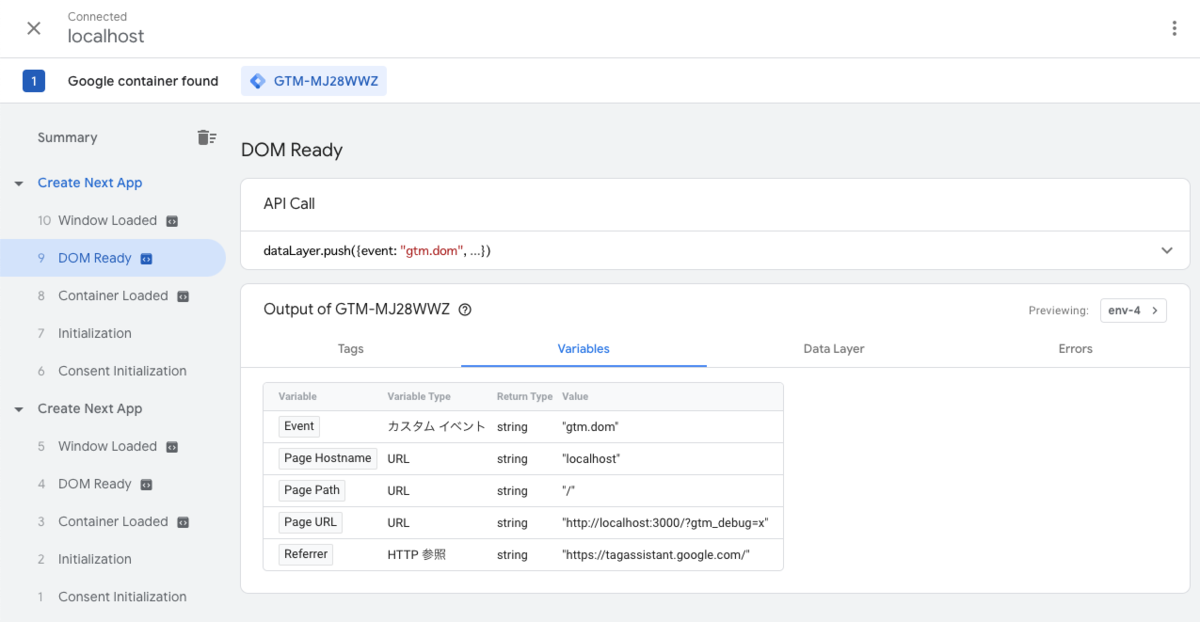Click the API Call section heading

[x=289, y=204]
